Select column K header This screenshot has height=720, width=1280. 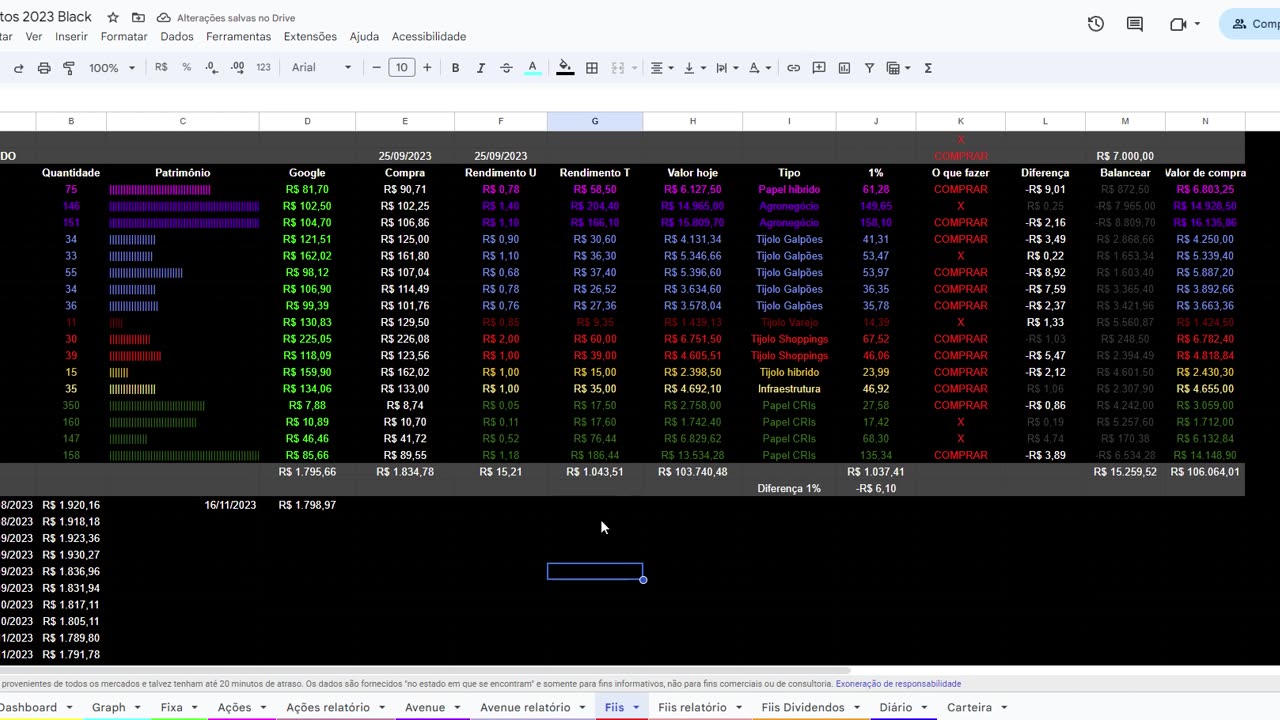[x=961, y=121]
